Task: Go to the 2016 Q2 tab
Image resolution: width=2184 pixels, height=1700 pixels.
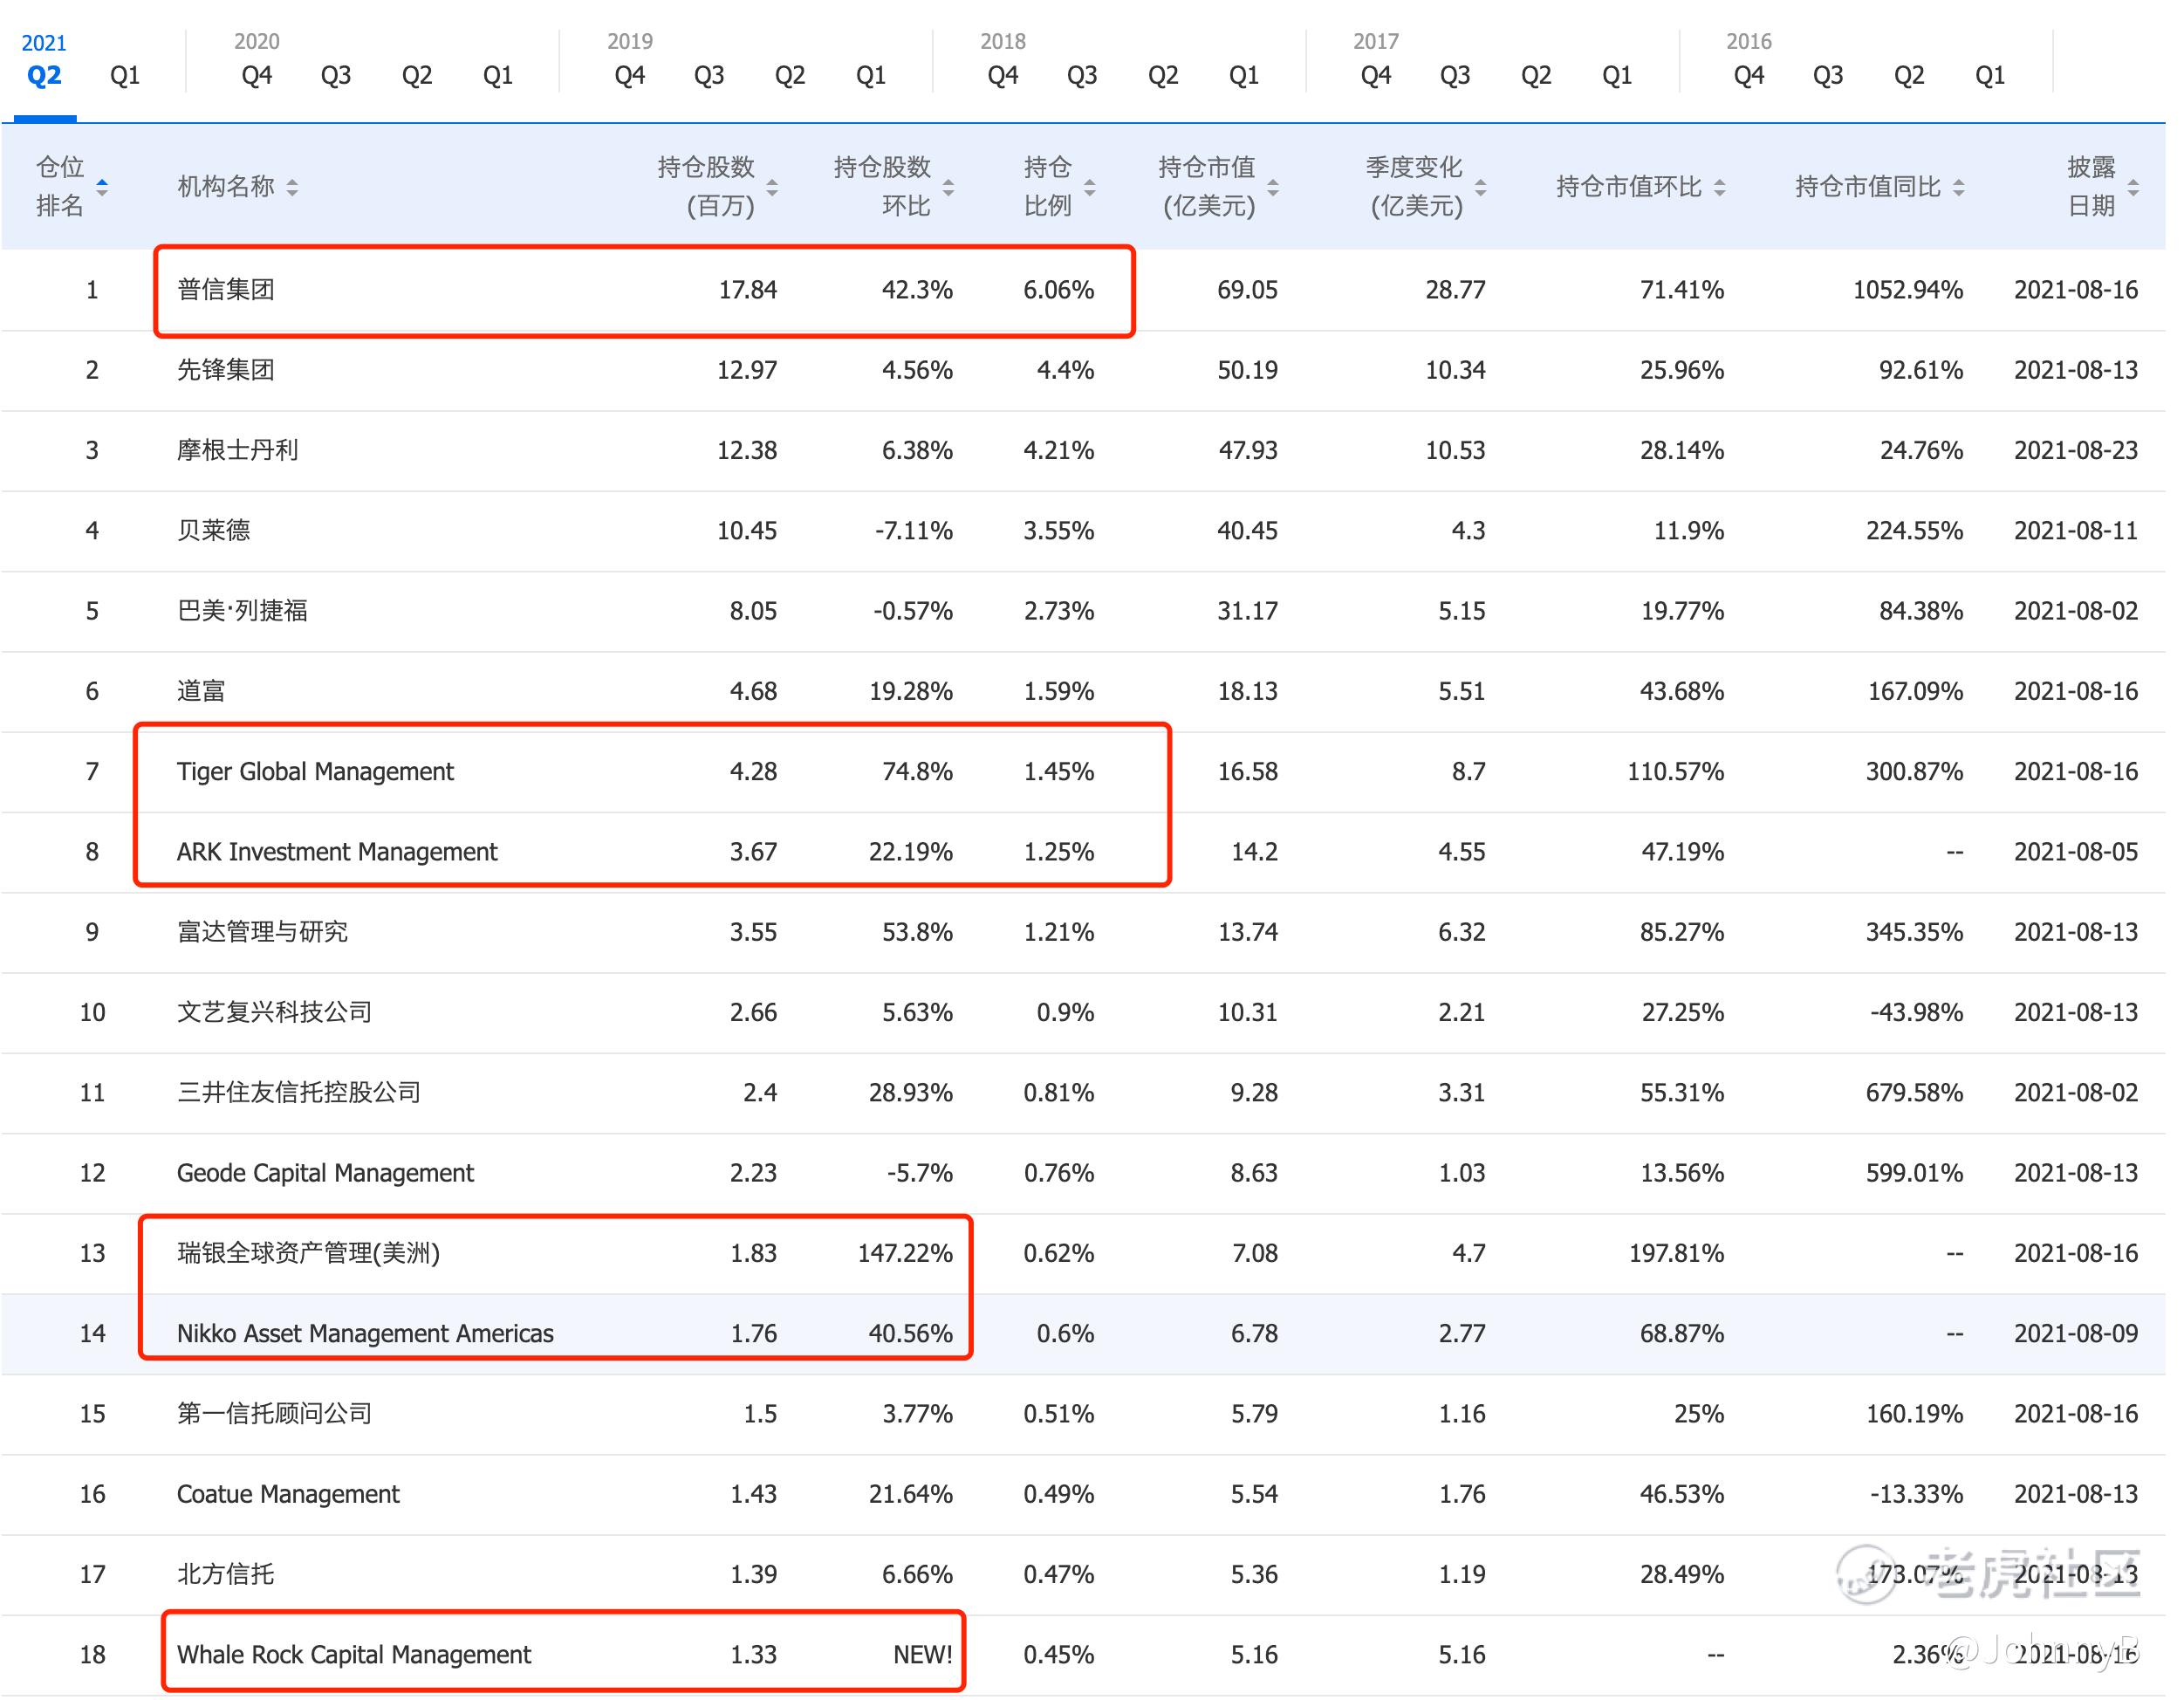Action: tap(1909, 75)
